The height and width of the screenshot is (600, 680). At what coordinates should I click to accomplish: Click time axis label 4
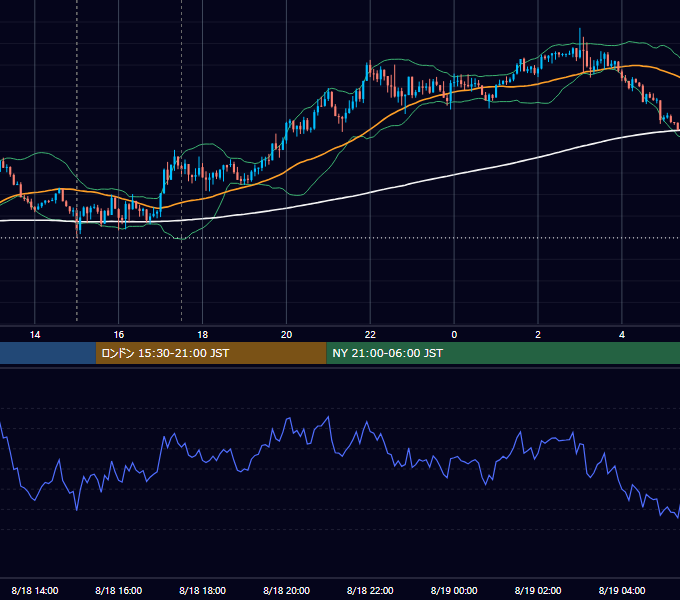tap(622, 335)
